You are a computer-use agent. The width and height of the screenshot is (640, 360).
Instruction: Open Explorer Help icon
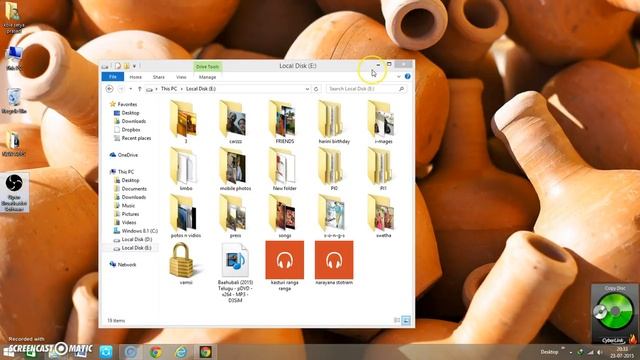(x=407, y=77)
